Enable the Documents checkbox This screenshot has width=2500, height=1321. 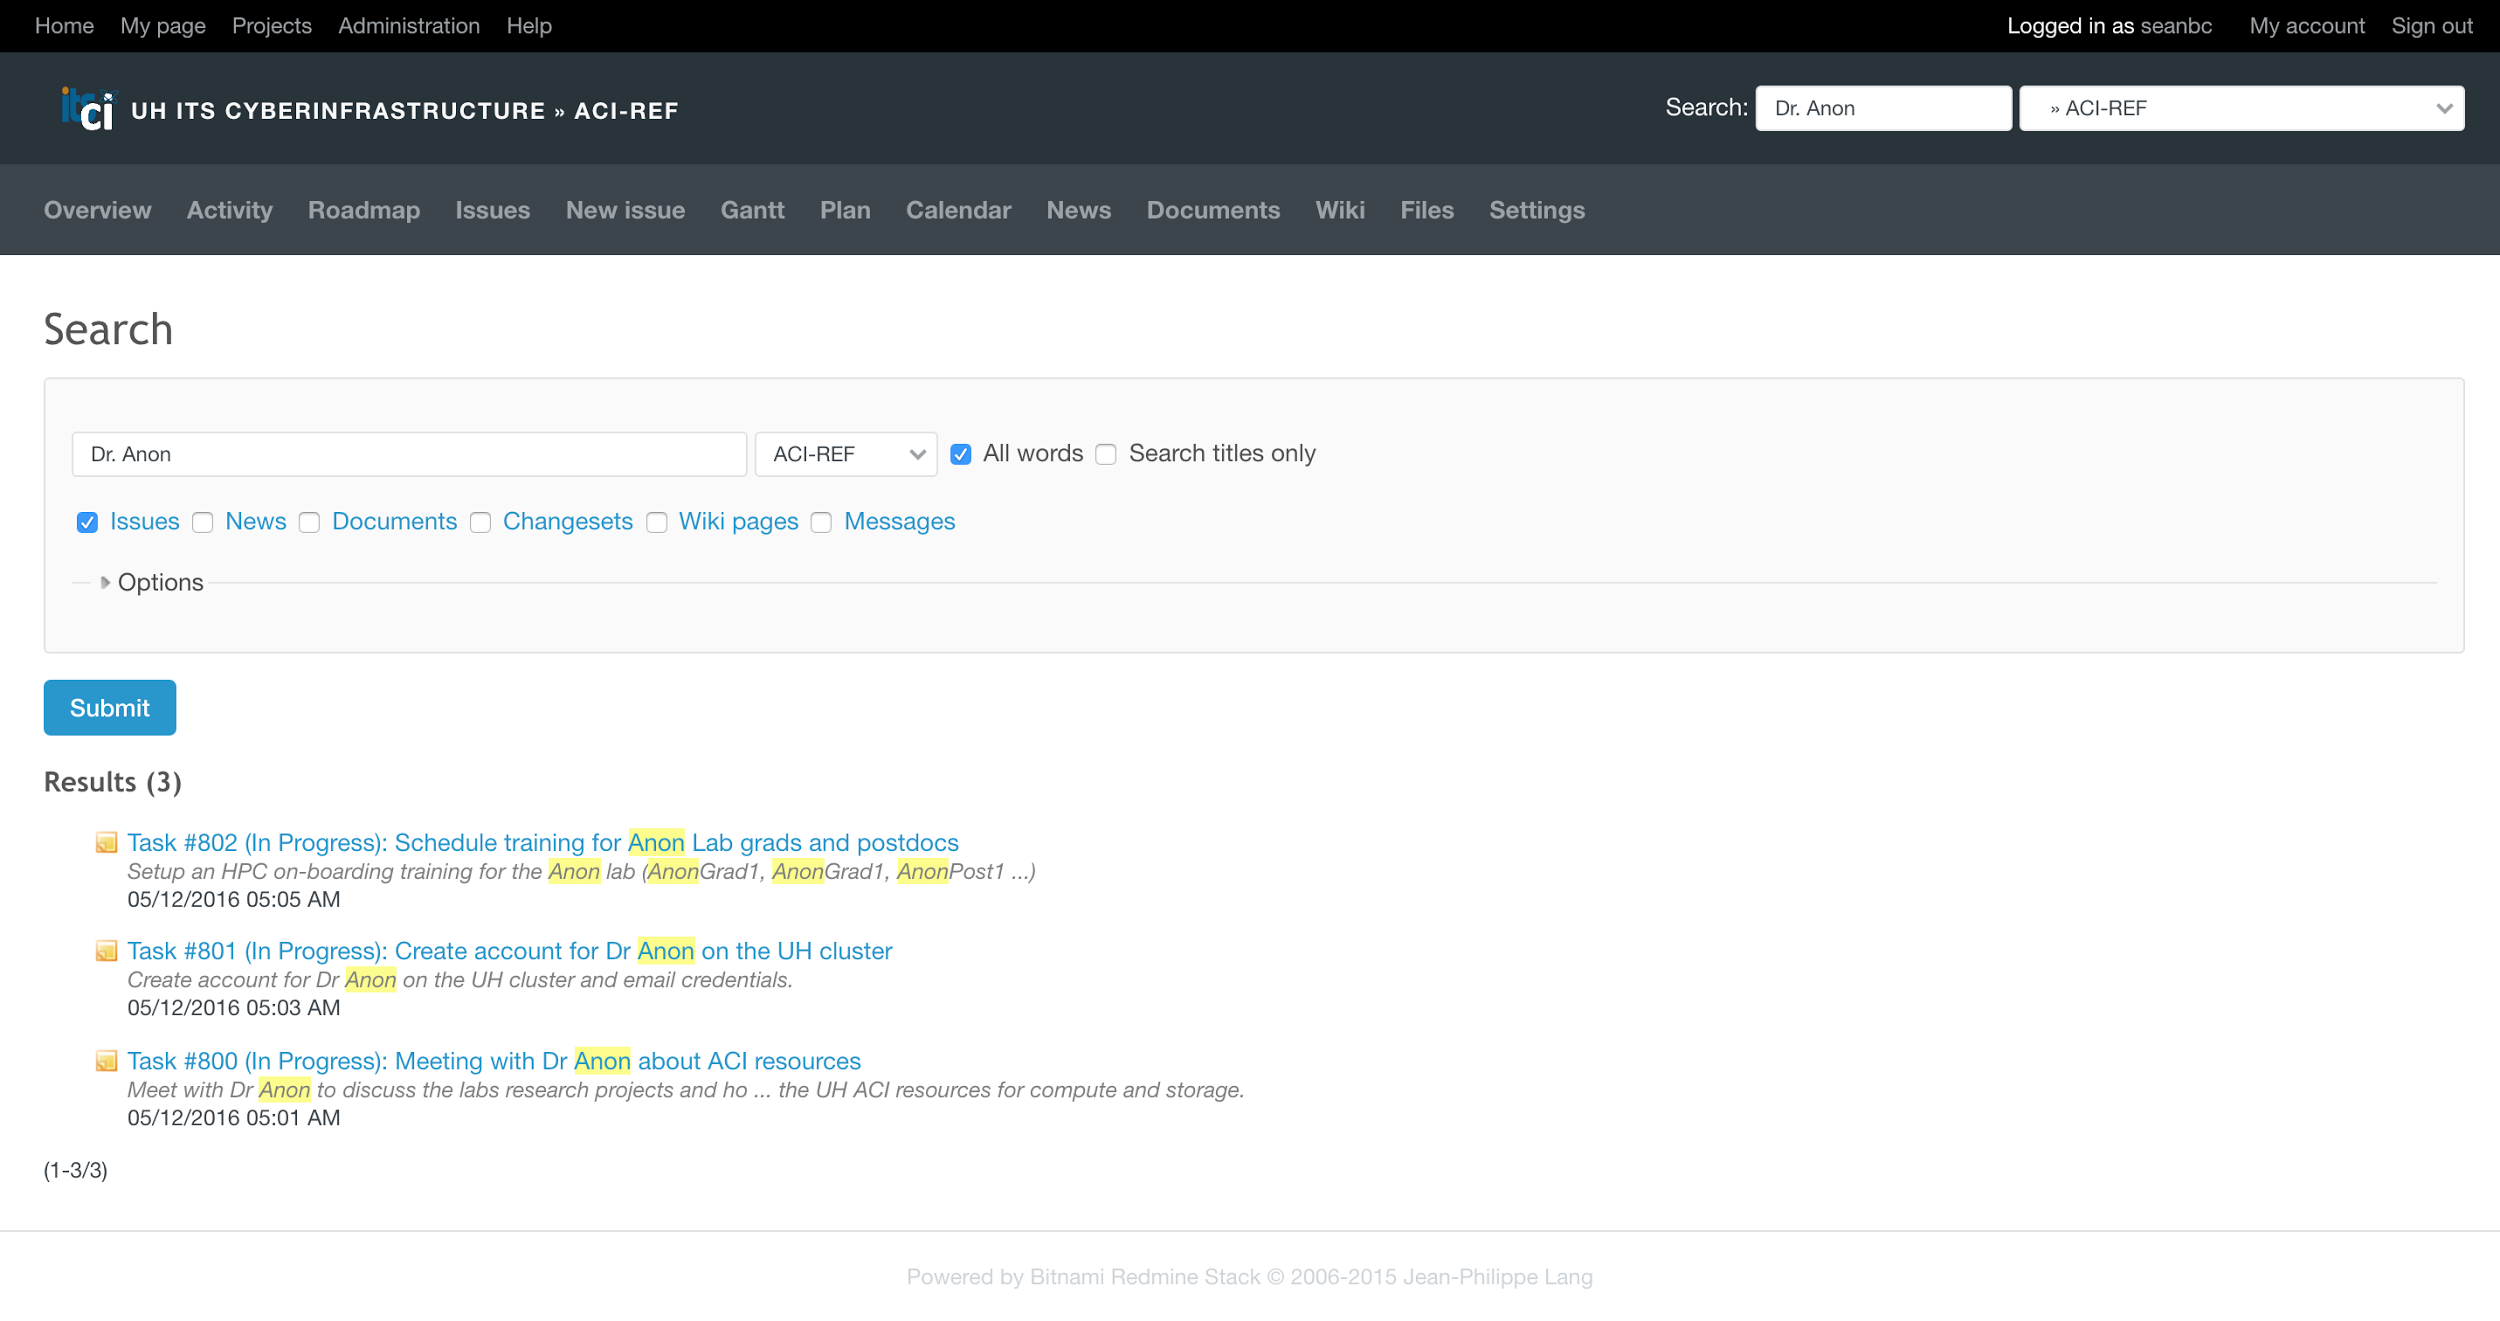pyautogui.click(x=310, y=523)
